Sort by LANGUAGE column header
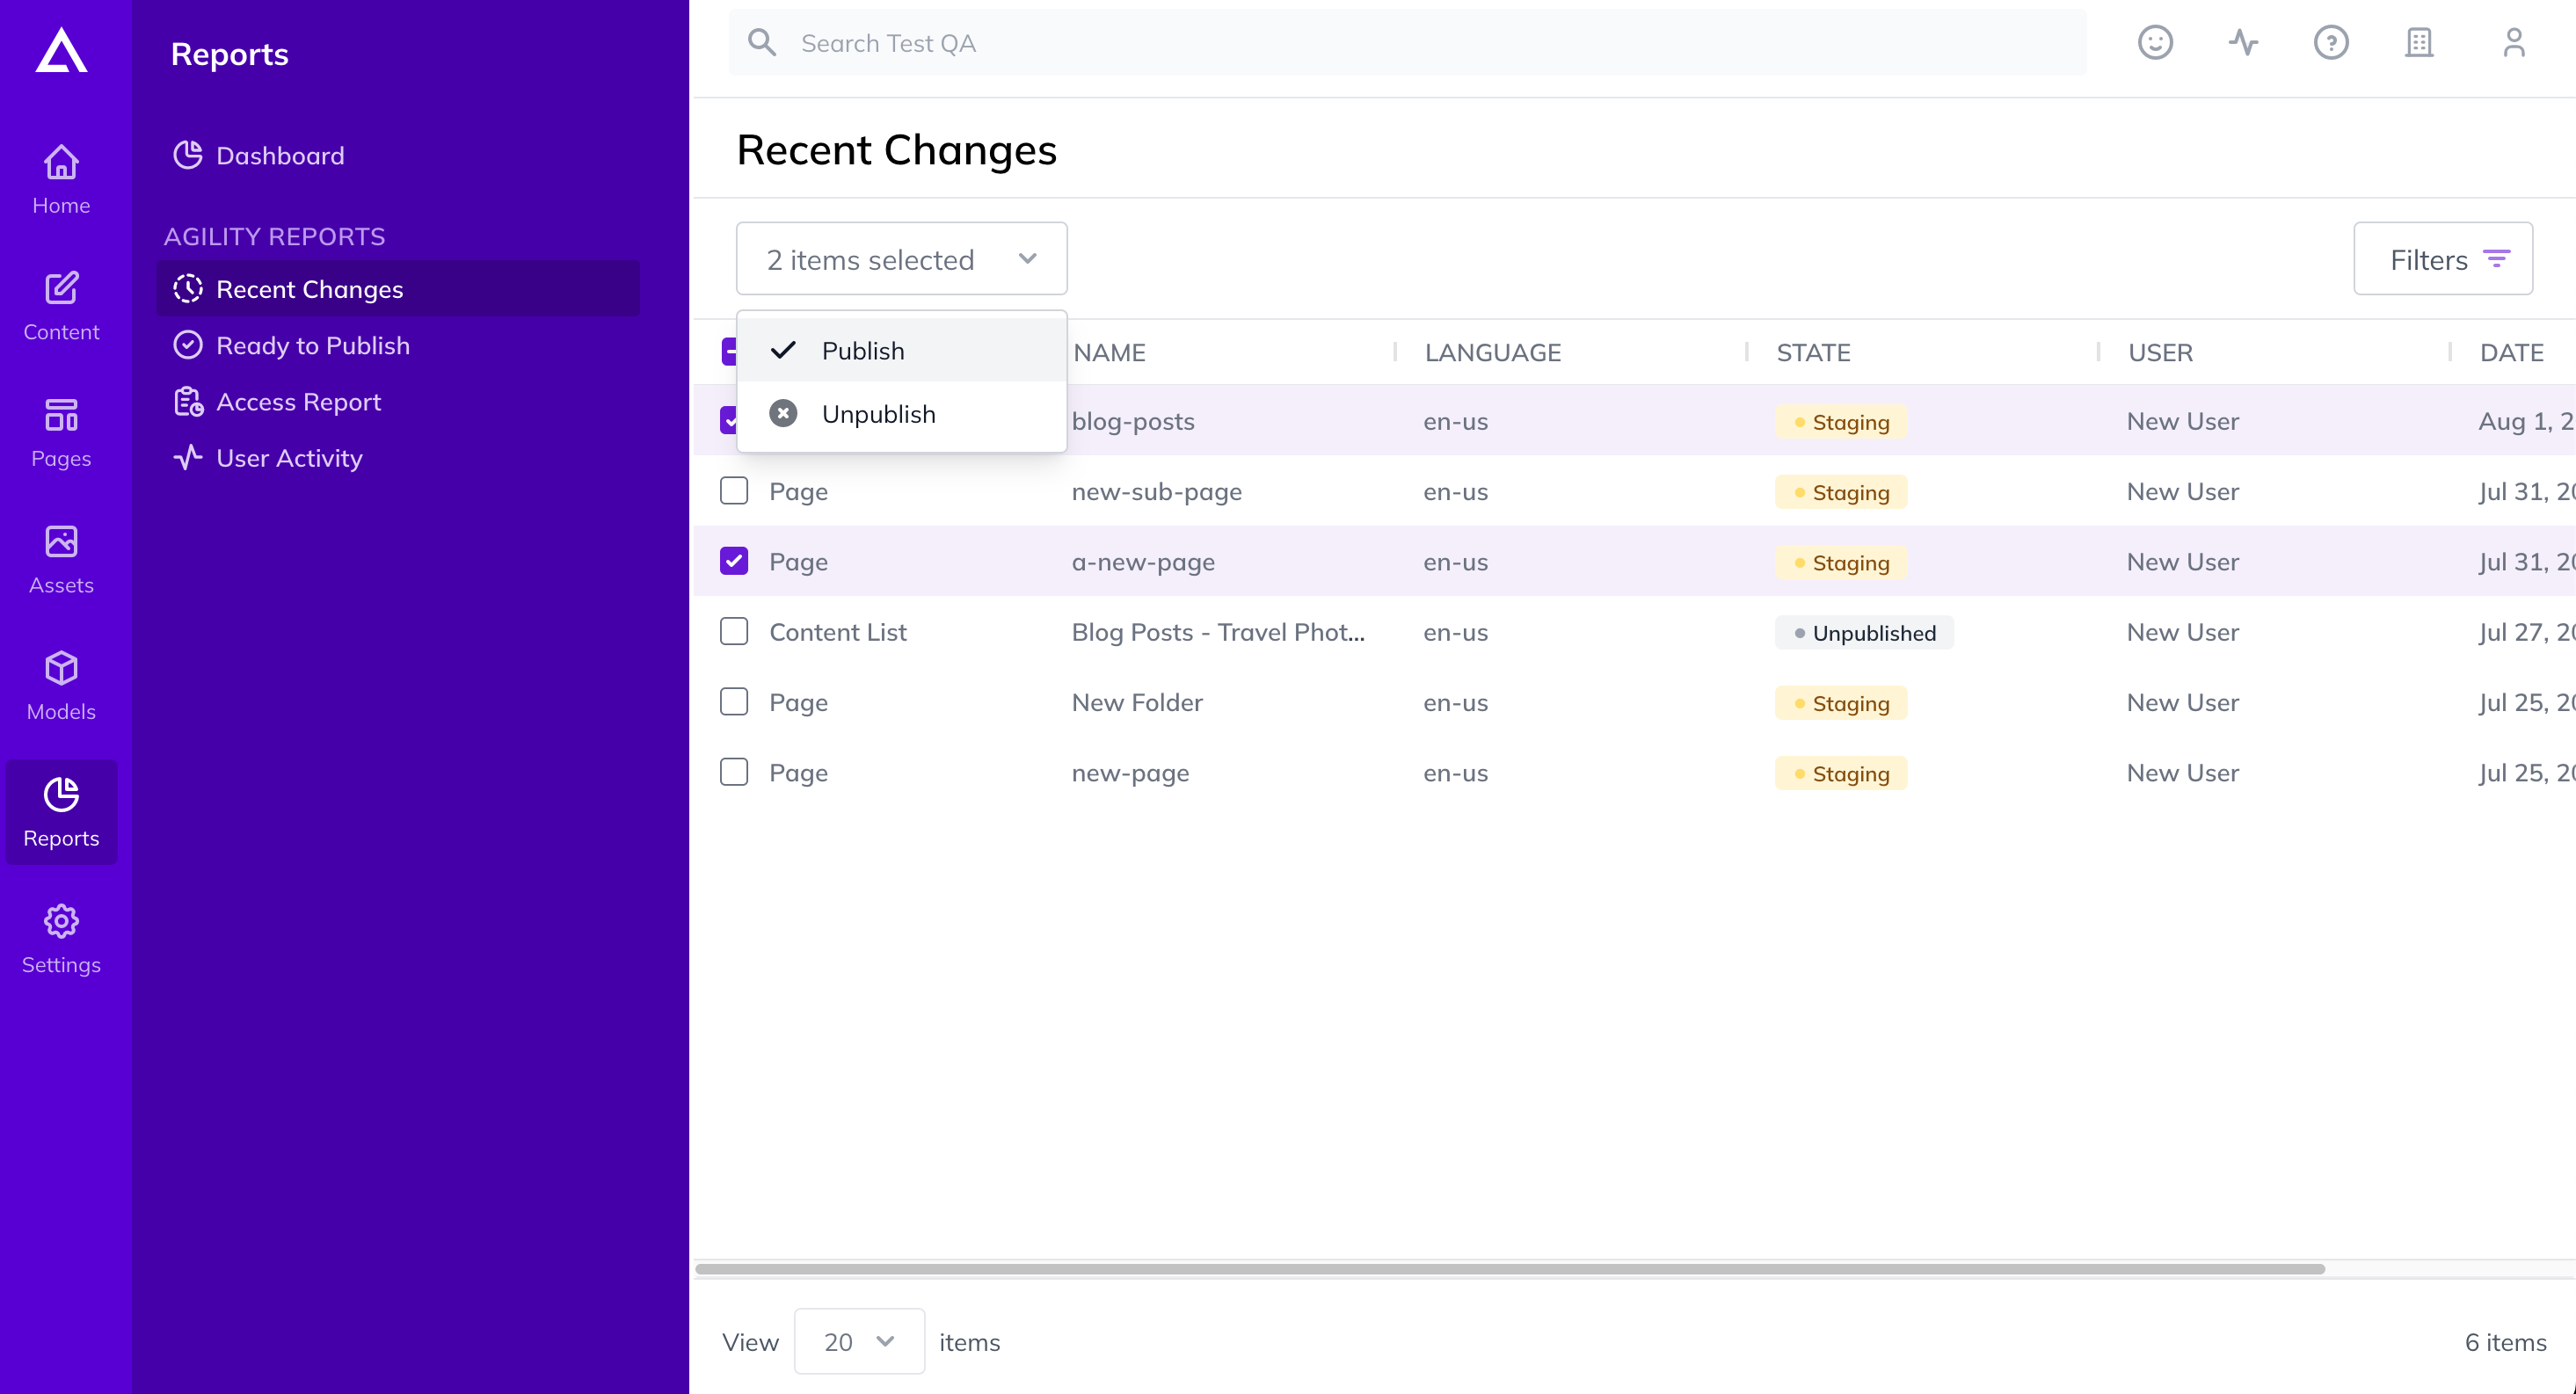2576x1394 pixels. pyautogui.click(x=1492, y=352)
